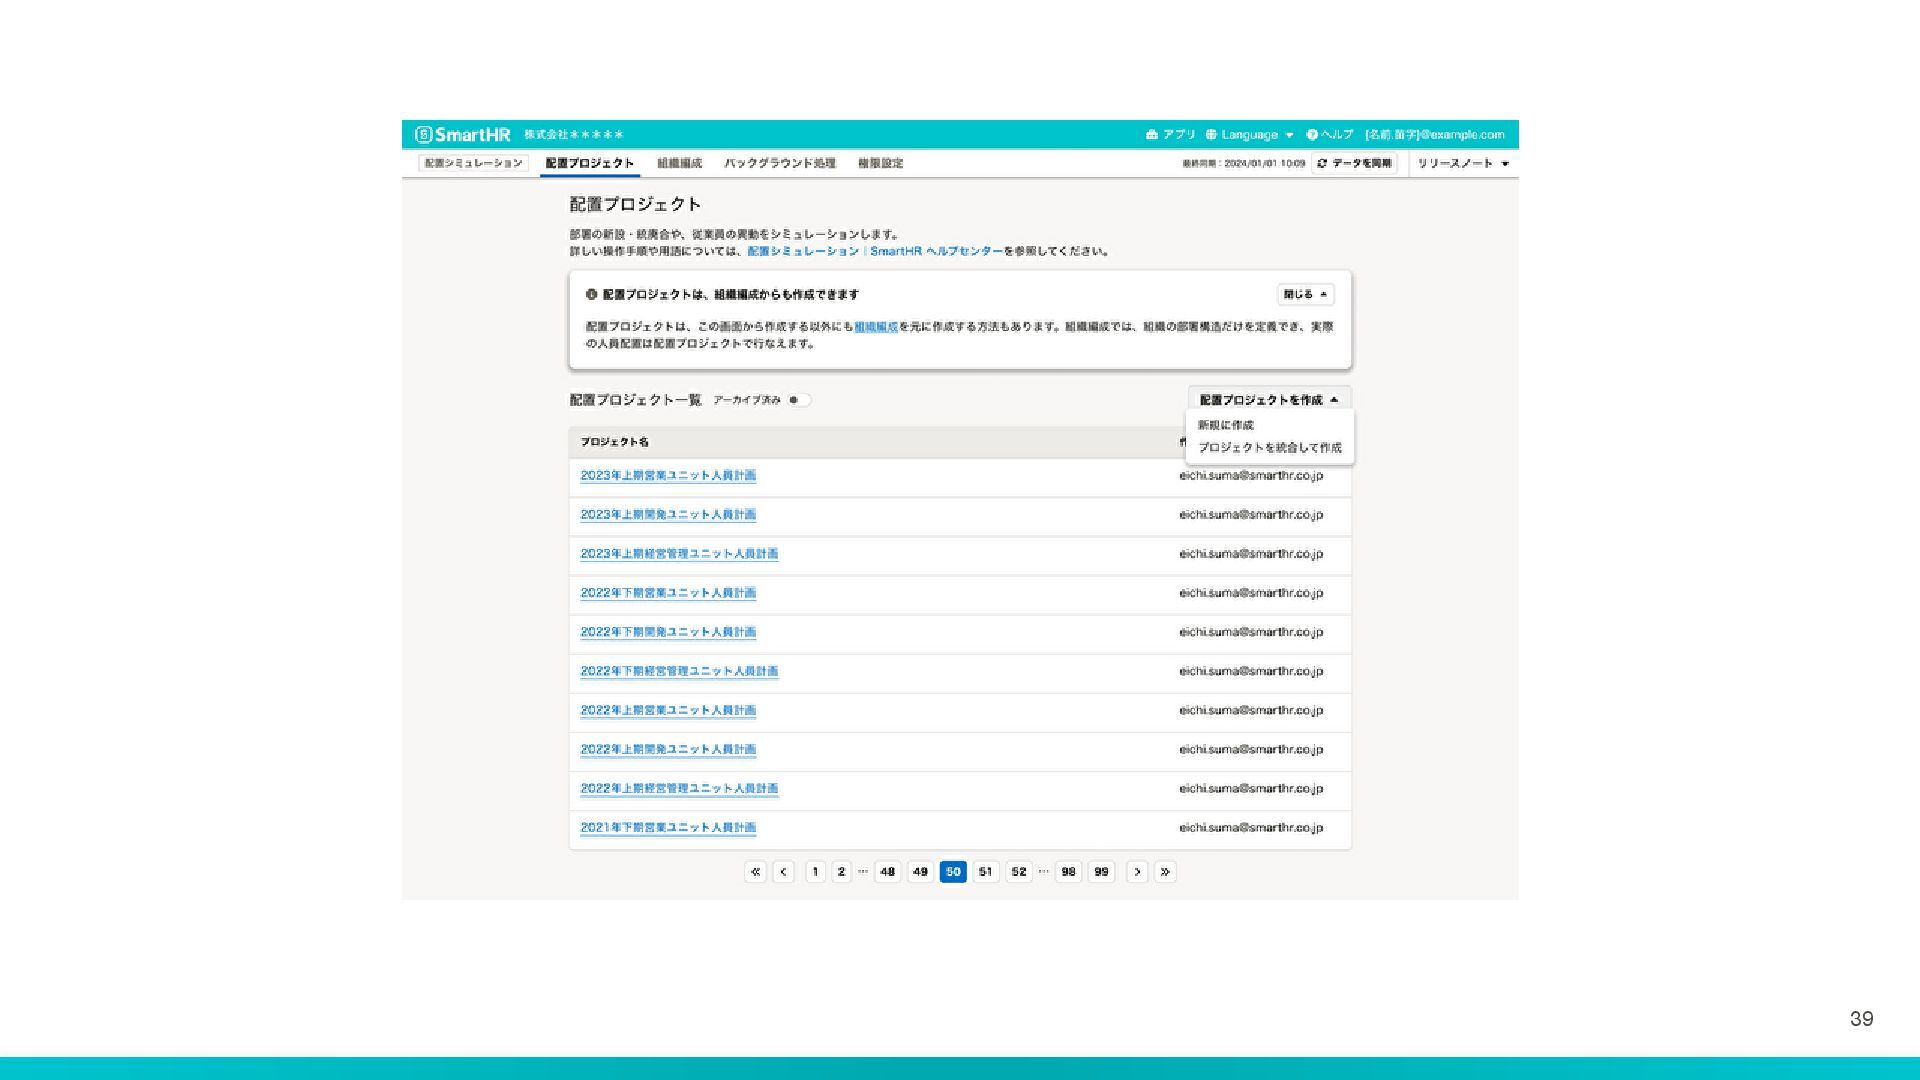1920x1080 pixels.
Task: Select プロジェクトを統合して作成 menu item
Action: pyautogui.click(x=1269, y=448)
